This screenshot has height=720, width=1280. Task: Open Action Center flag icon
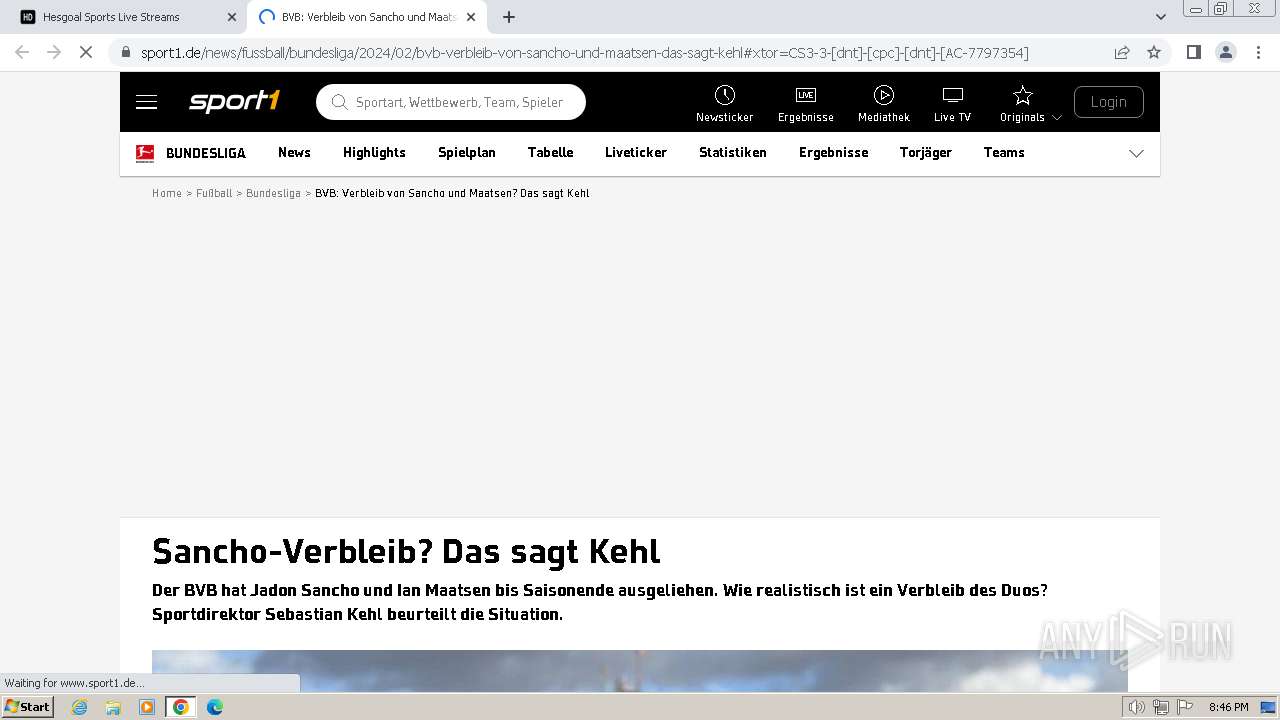pyautogui.click(x=1183, y=707)
